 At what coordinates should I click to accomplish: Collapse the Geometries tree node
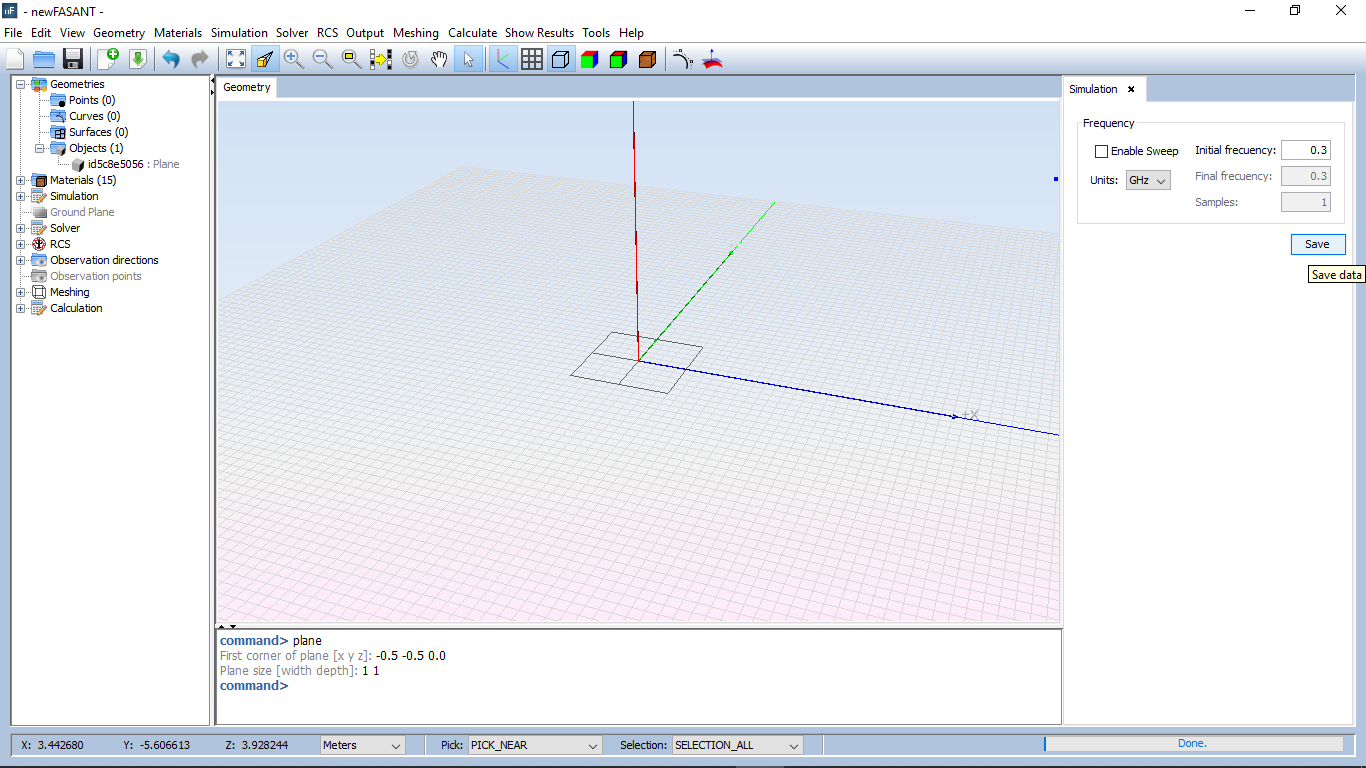coord(21,84)
